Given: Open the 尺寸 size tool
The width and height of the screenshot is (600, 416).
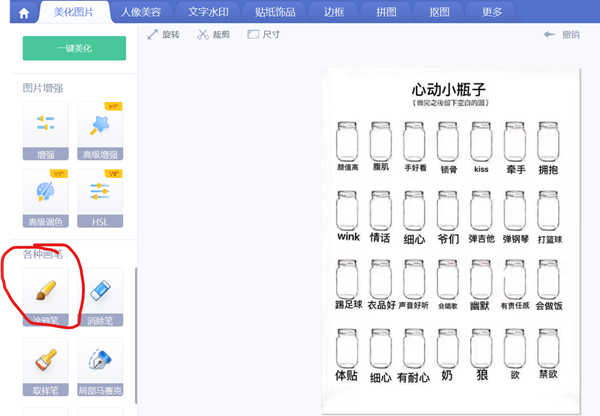Looking at the screenshot, I should pos(264,35).
